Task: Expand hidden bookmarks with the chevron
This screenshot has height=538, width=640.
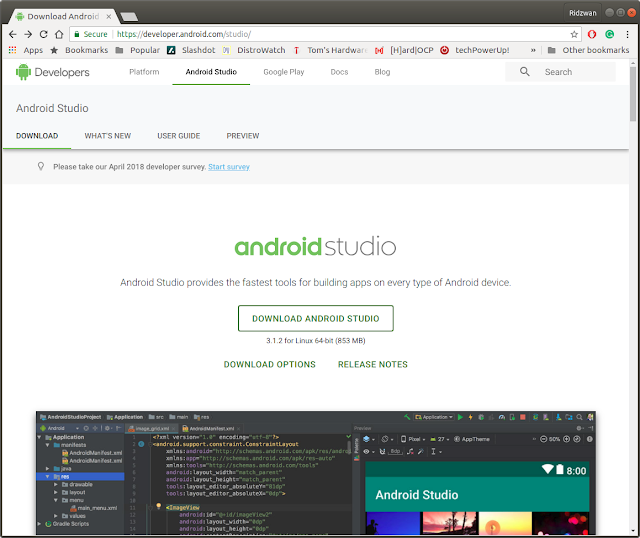Action: click(x=533, y=50)
